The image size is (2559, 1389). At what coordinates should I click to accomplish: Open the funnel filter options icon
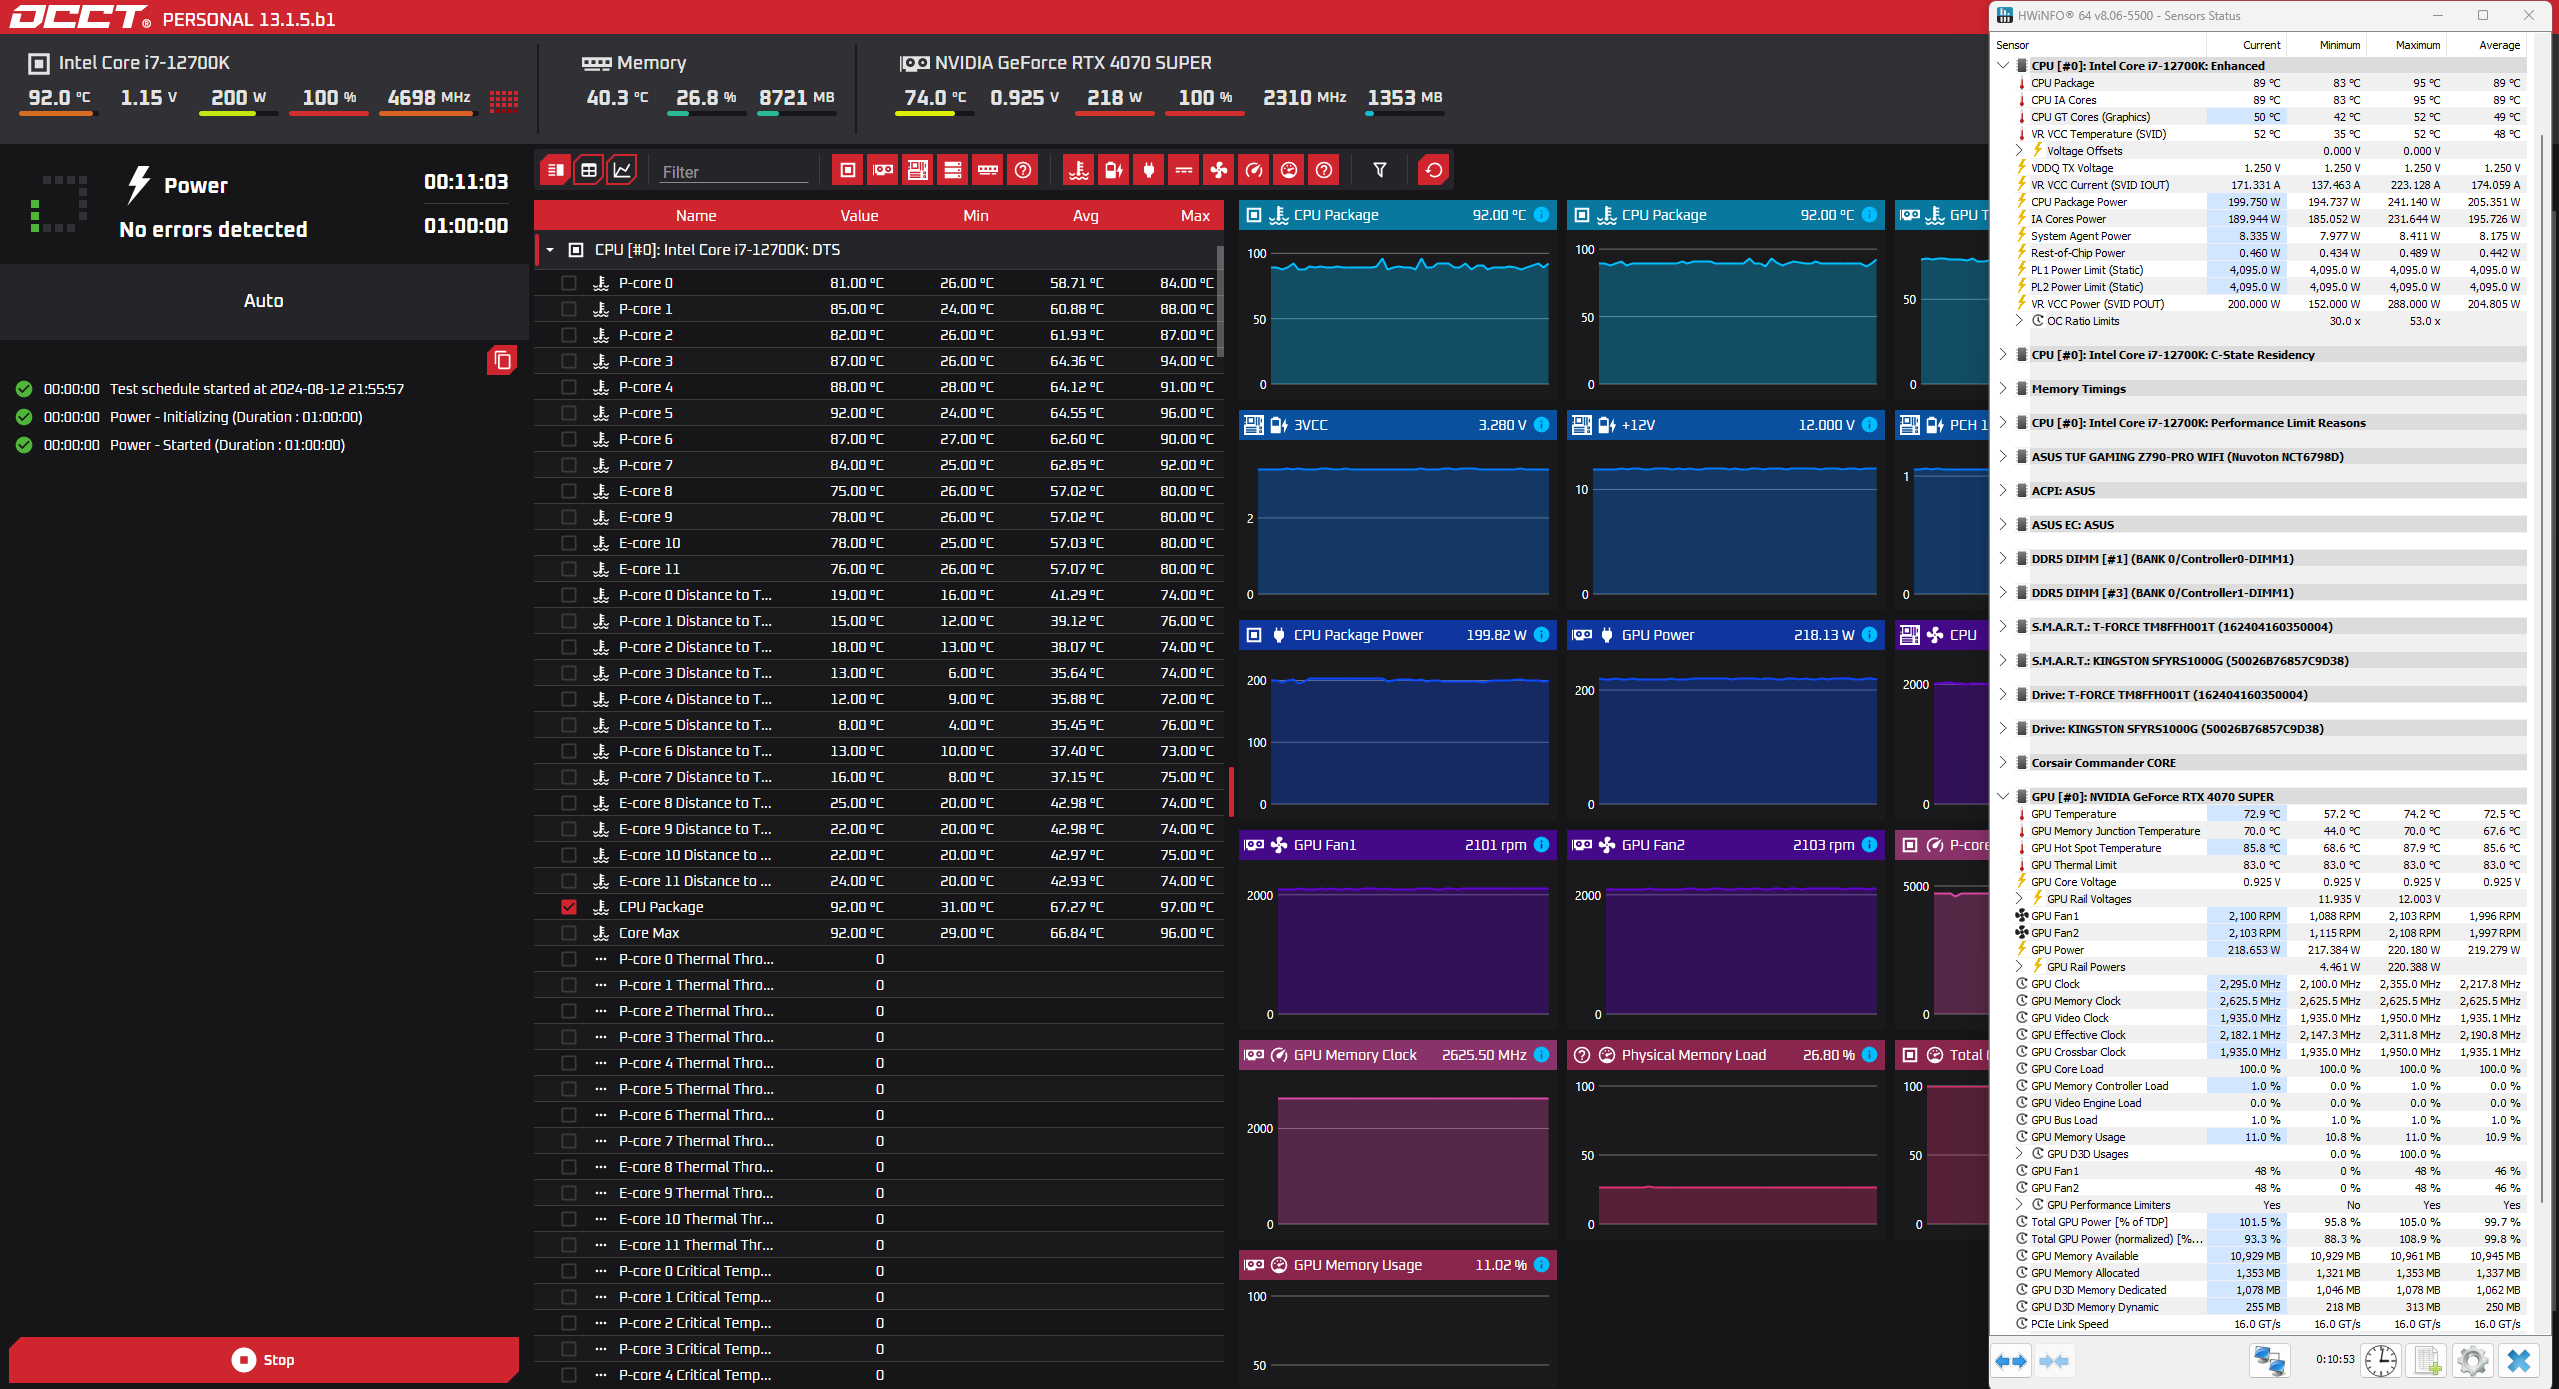pos(1380,170)
